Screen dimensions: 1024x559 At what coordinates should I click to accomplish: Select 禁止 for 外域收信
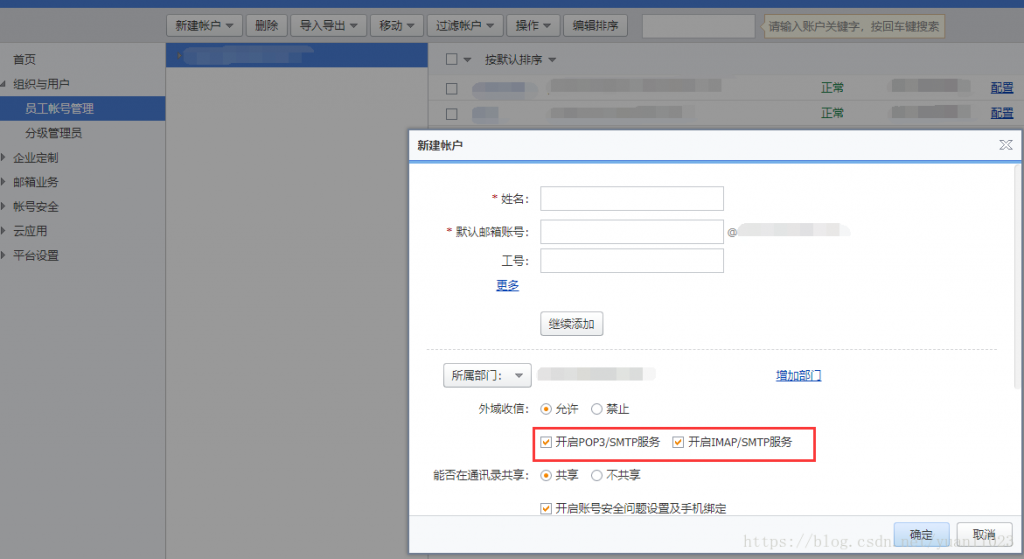pos(597,409)
